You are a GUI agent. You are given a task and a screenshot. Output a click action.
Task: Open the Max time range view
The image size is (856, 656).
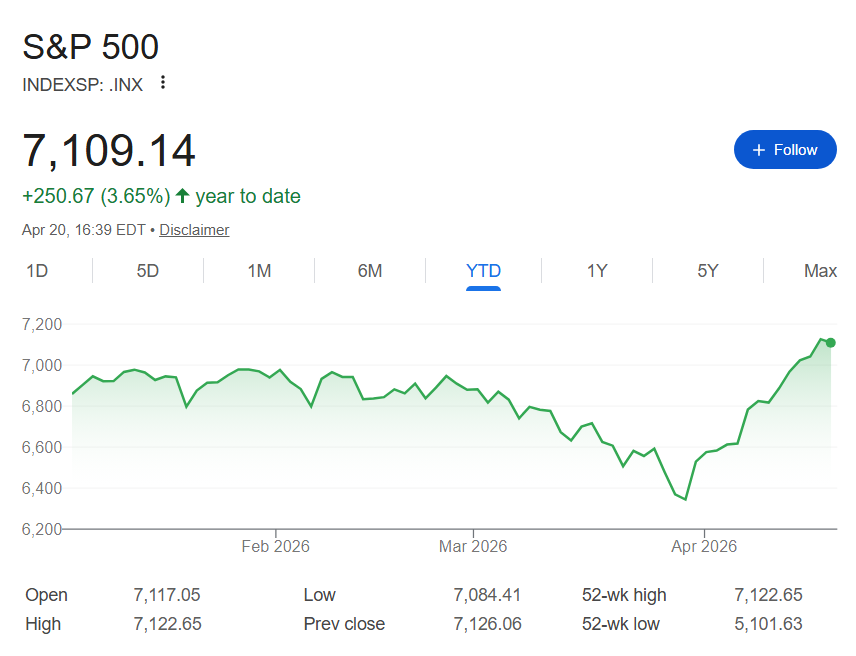(x=819, y=271)
